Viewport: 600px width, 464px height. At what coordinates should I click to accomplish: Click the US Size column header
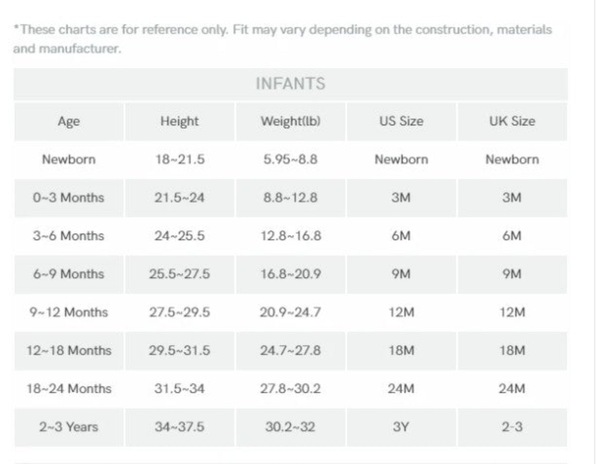click(x=401, y=121)
